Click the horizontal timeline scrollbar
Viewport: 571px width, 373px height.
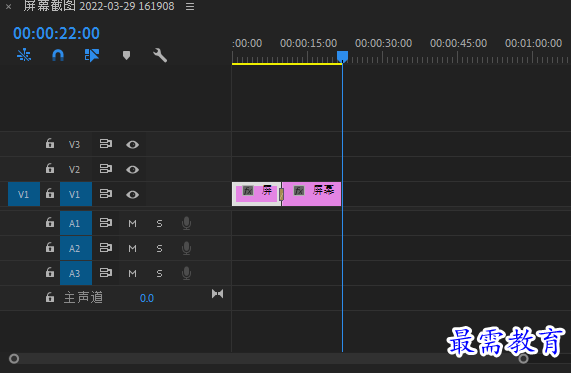(269, 359)
